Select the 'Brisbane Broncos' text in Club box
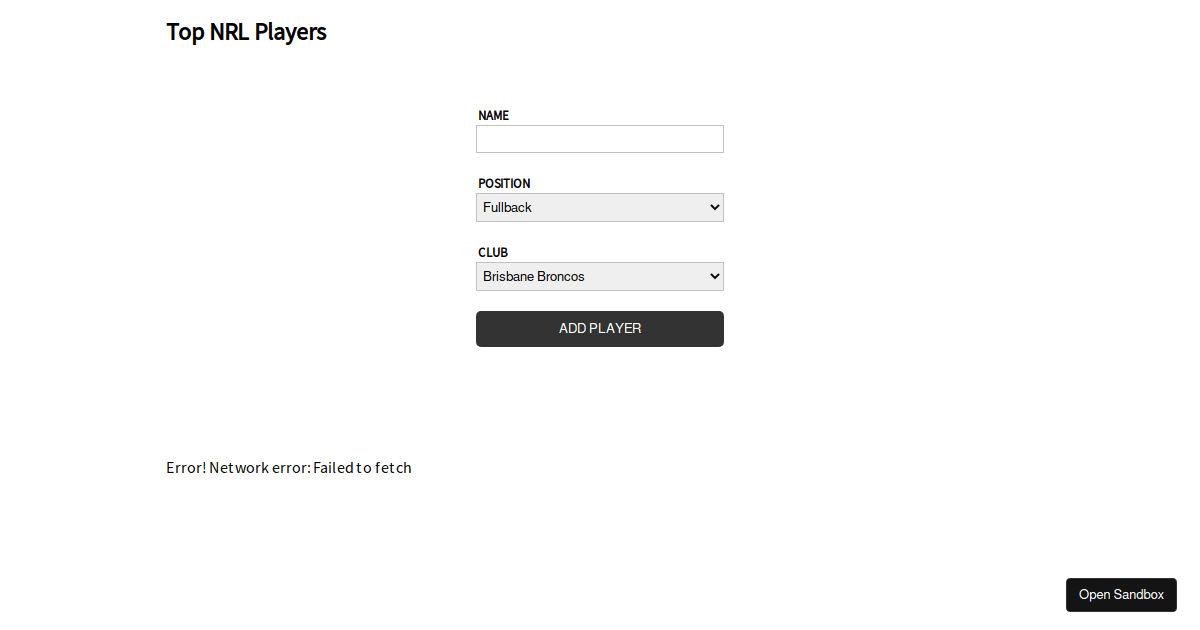 (533, 276)
